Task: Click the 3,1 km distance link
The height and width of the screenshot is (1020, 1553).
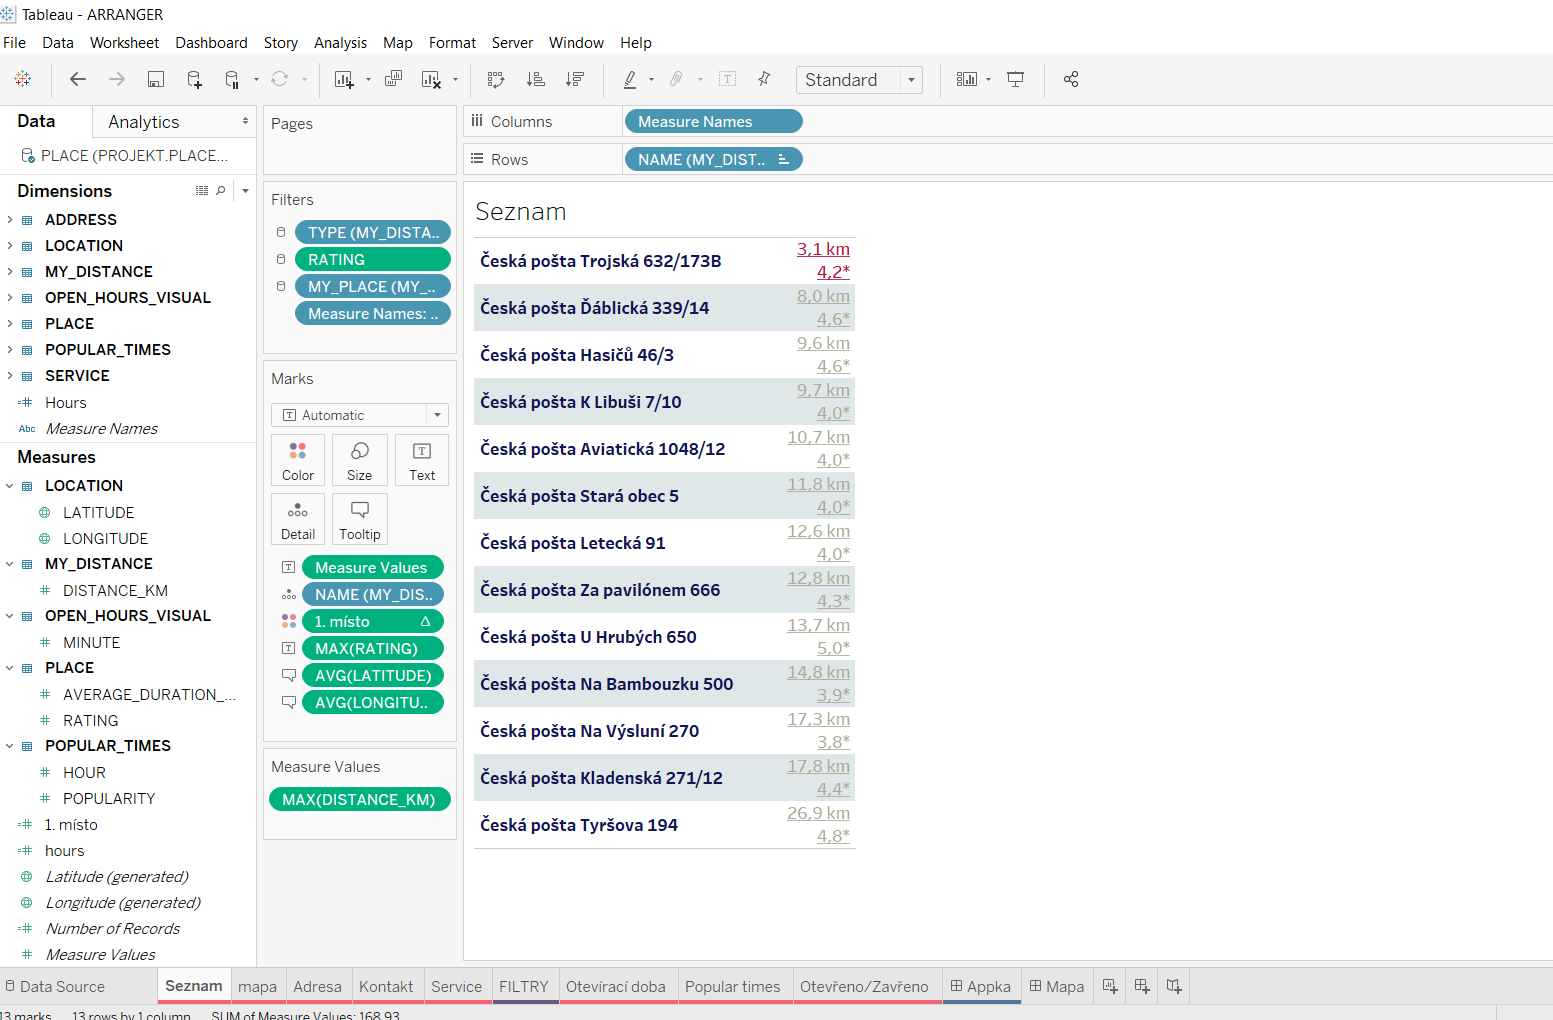Action: (823, 249)
